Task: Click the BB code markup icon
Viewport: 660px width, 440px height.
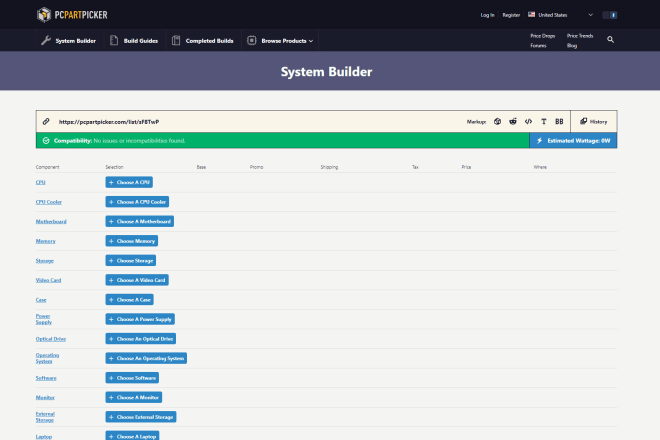Action: (559, 122)
